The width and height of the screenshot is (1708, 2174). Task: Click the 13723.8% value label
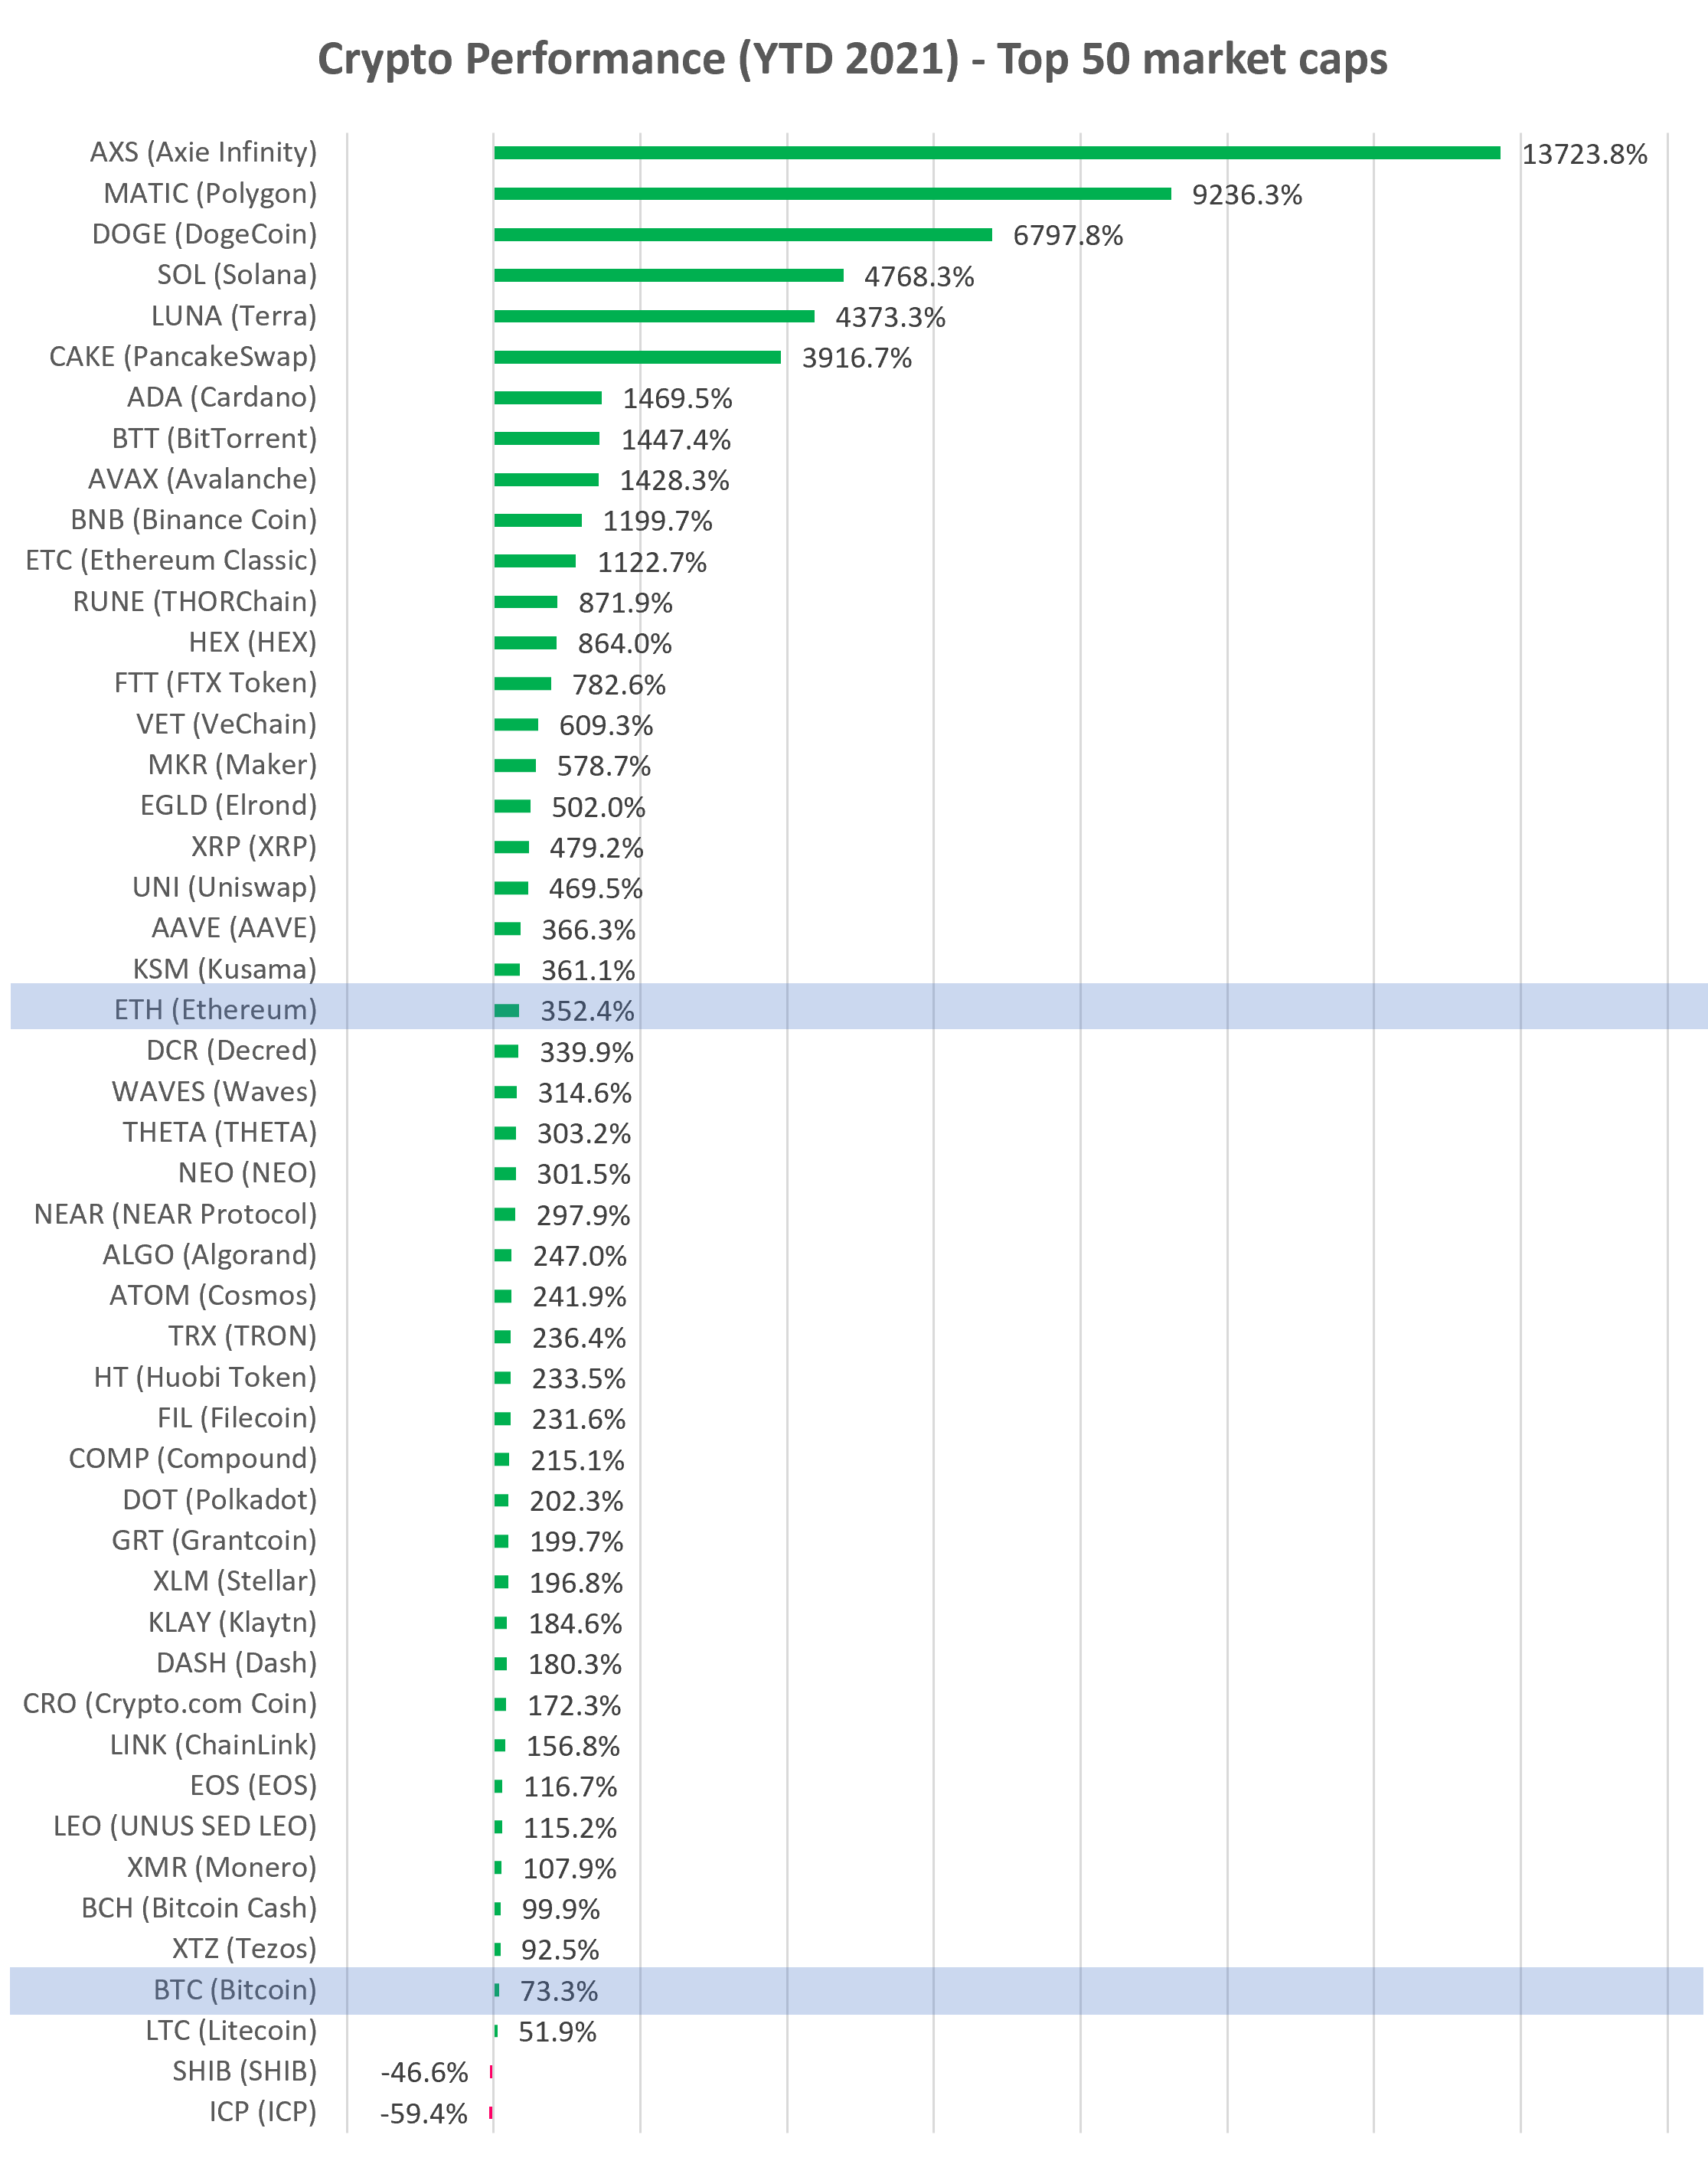point(1584,154)
